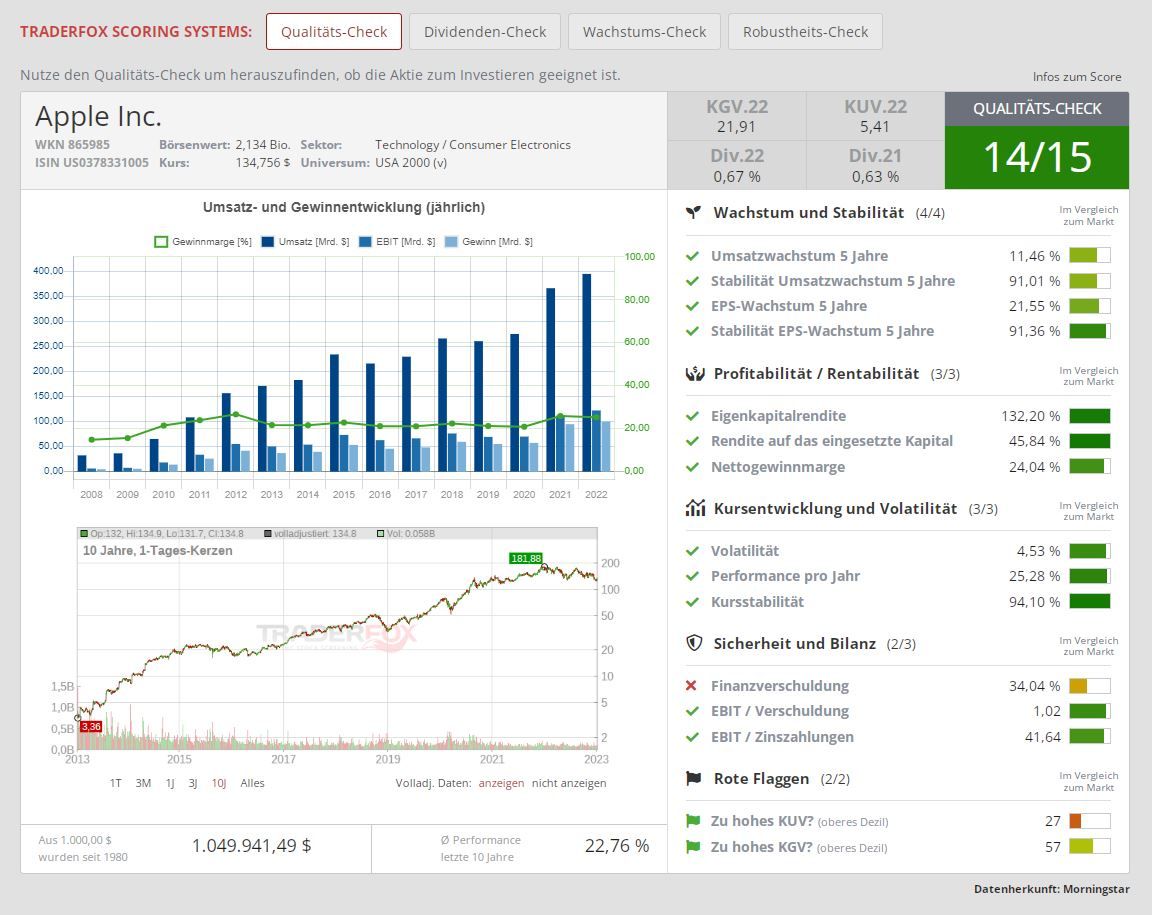Screen dimensions: 1152x915
Task: Click the Kursentwicklung und Volatilität chart icon
Action: pyautogui.click(x=694, y=508)
